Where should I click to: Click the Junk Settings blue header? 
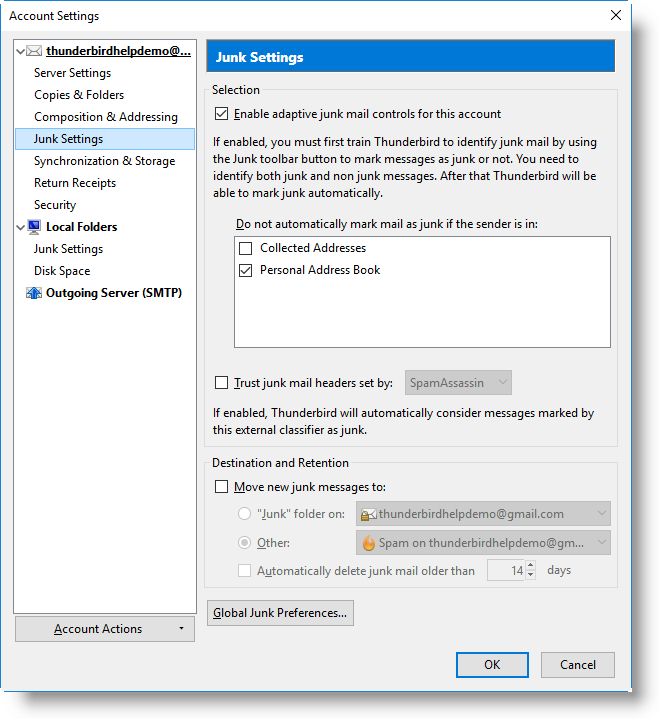click(410, 56)
